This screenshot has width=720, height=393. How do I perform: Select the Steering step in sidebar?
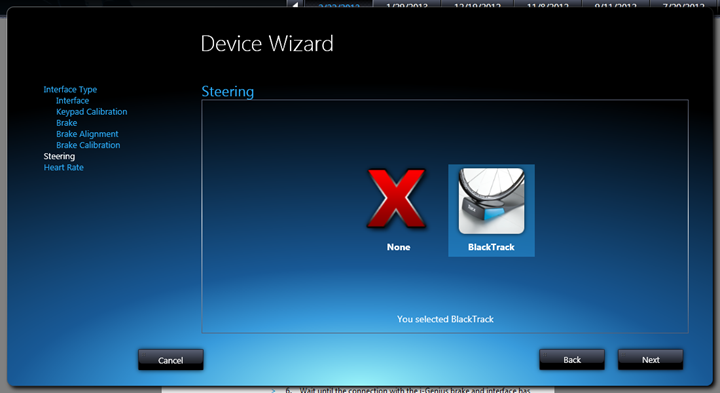[59, 157]
